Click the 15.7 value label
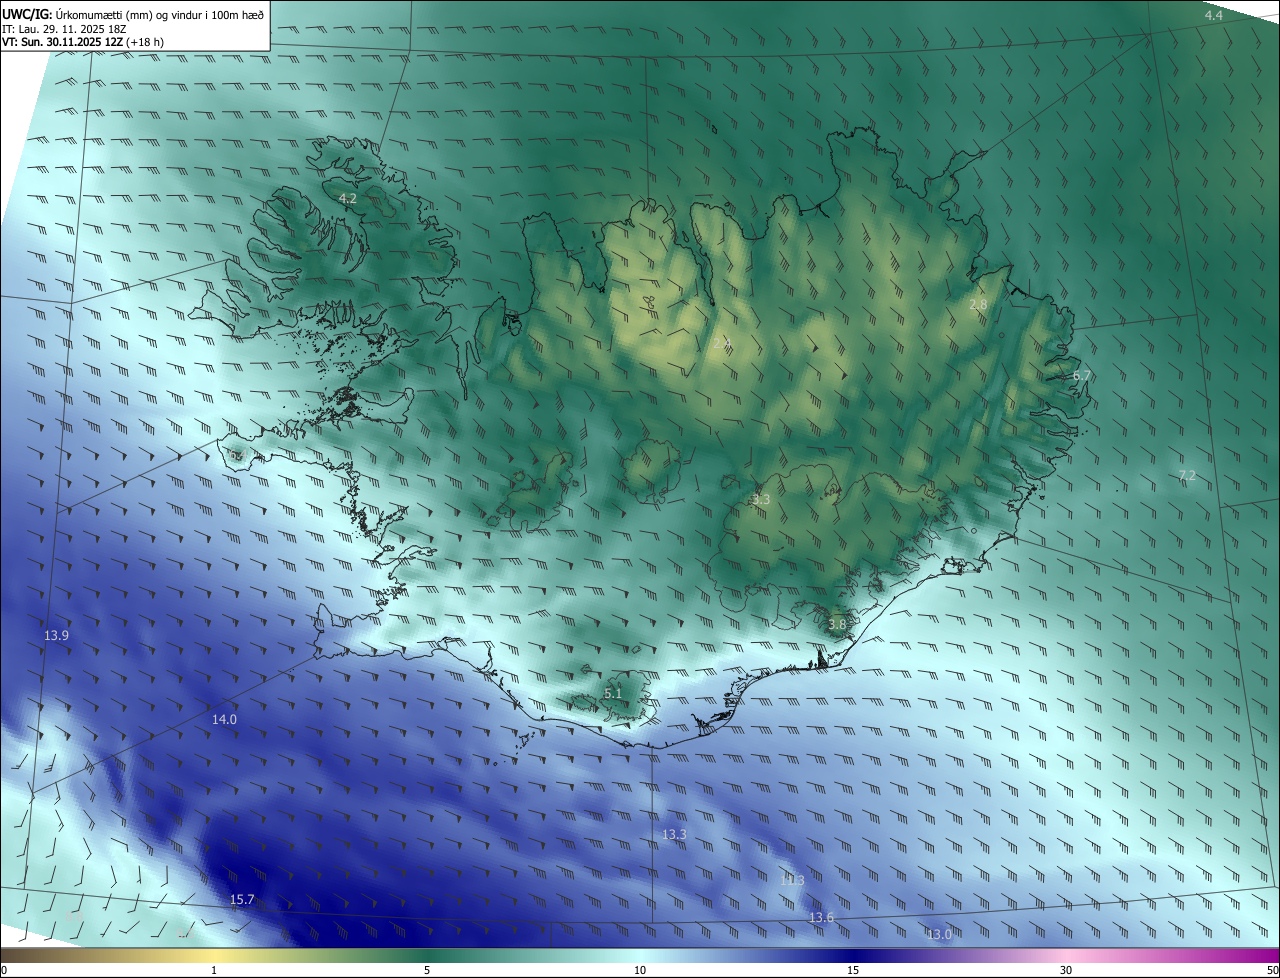 pyautogui.click(x=242, y=899)
